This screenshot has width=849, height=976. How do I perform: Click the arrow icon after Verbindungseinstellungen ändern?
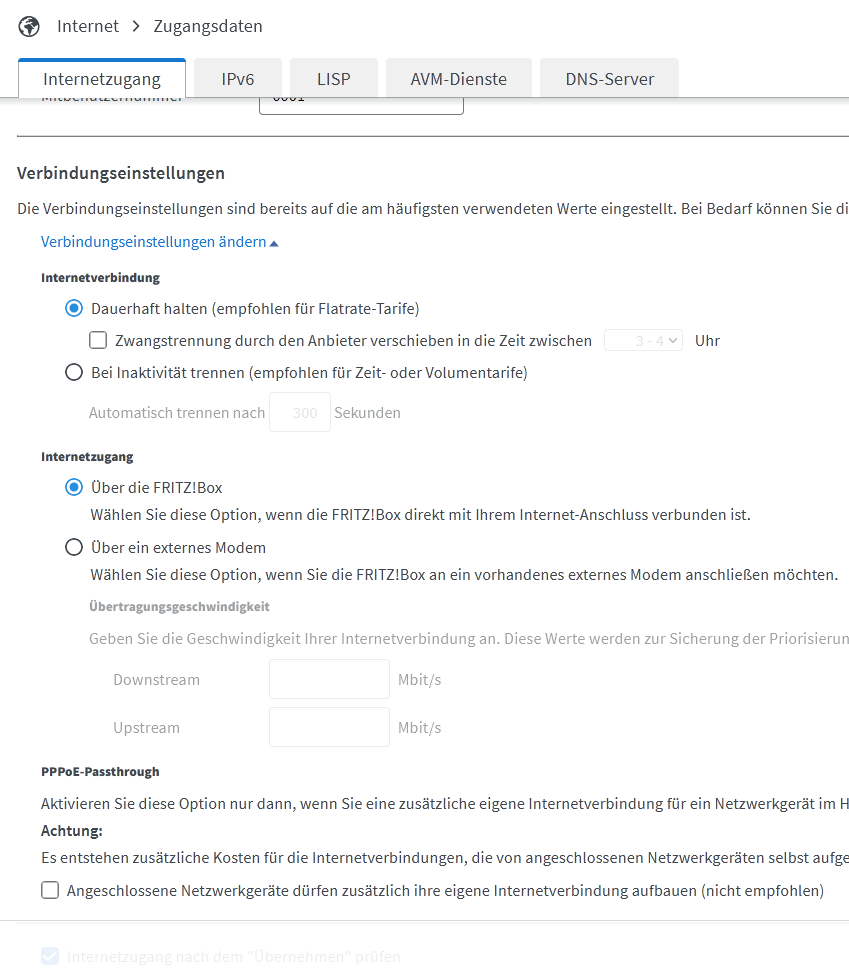(x=274, y=243)
